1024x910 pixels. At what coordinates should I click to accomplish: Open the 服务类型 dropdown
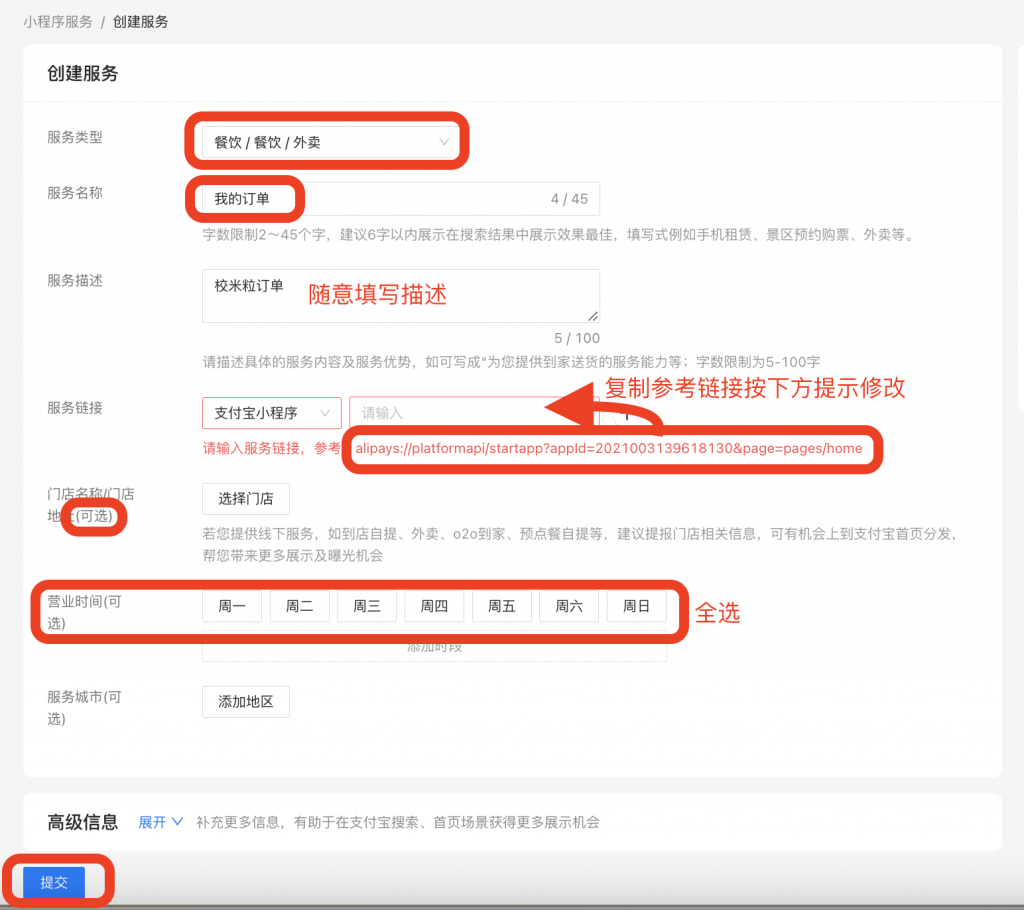(328, 141)
